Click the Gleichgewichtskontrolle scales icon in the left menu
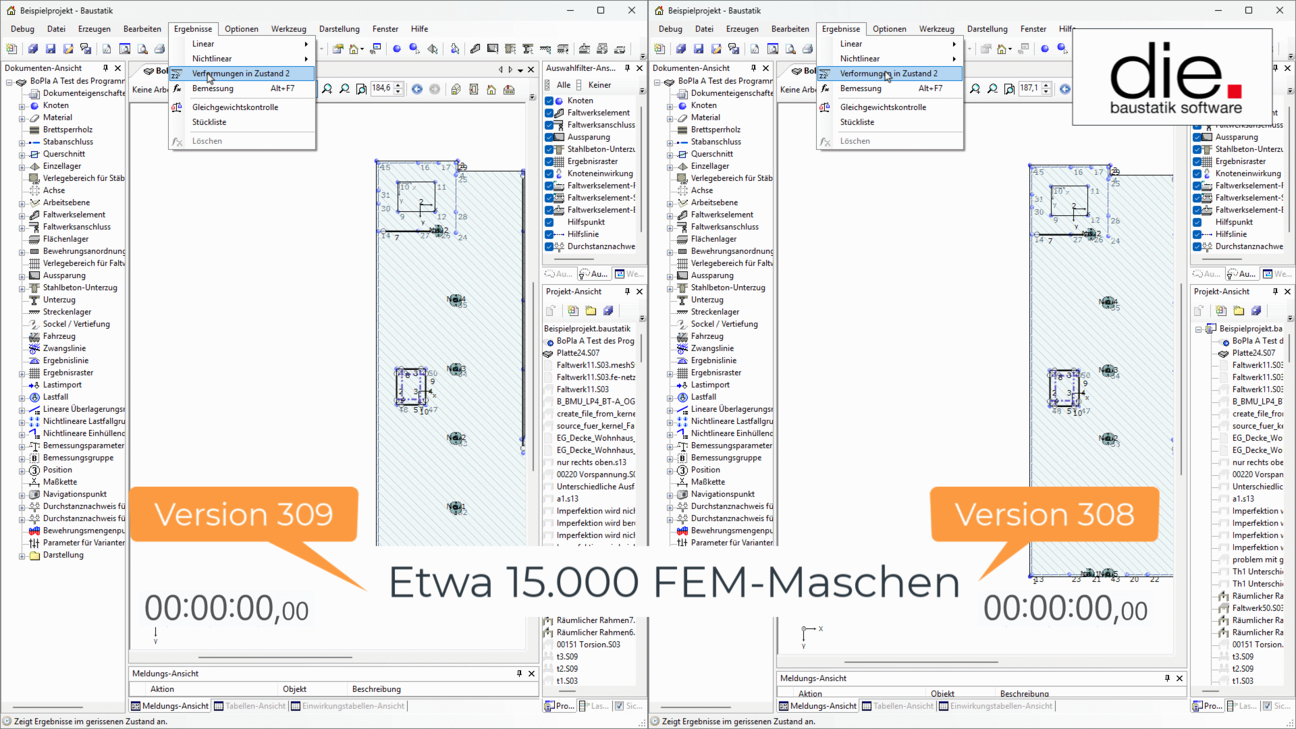1296x729 pixels. pyautogui.click(x=177, y=107)
